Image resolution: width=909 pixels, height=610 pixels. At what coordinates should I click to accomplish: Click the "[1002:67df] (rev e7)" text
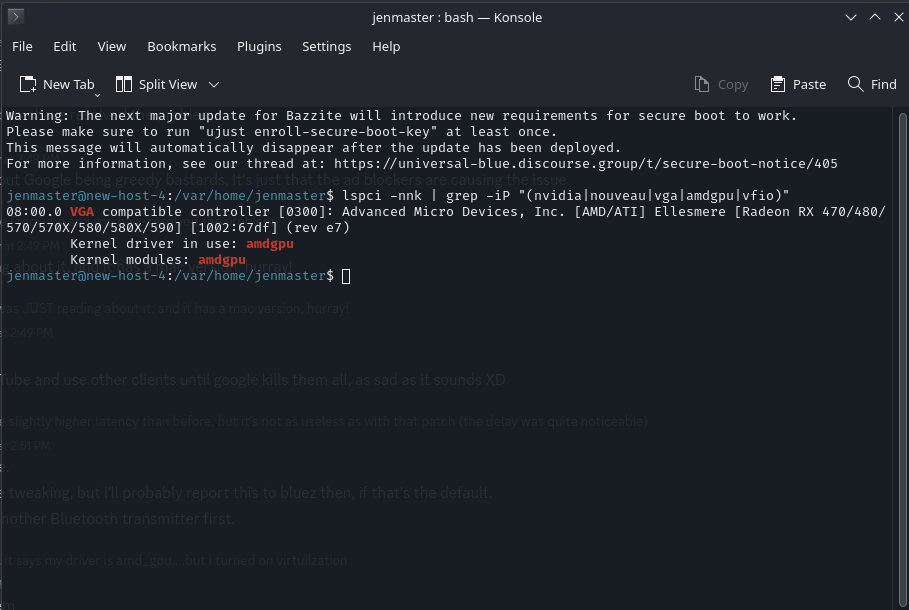click(270, 227)
